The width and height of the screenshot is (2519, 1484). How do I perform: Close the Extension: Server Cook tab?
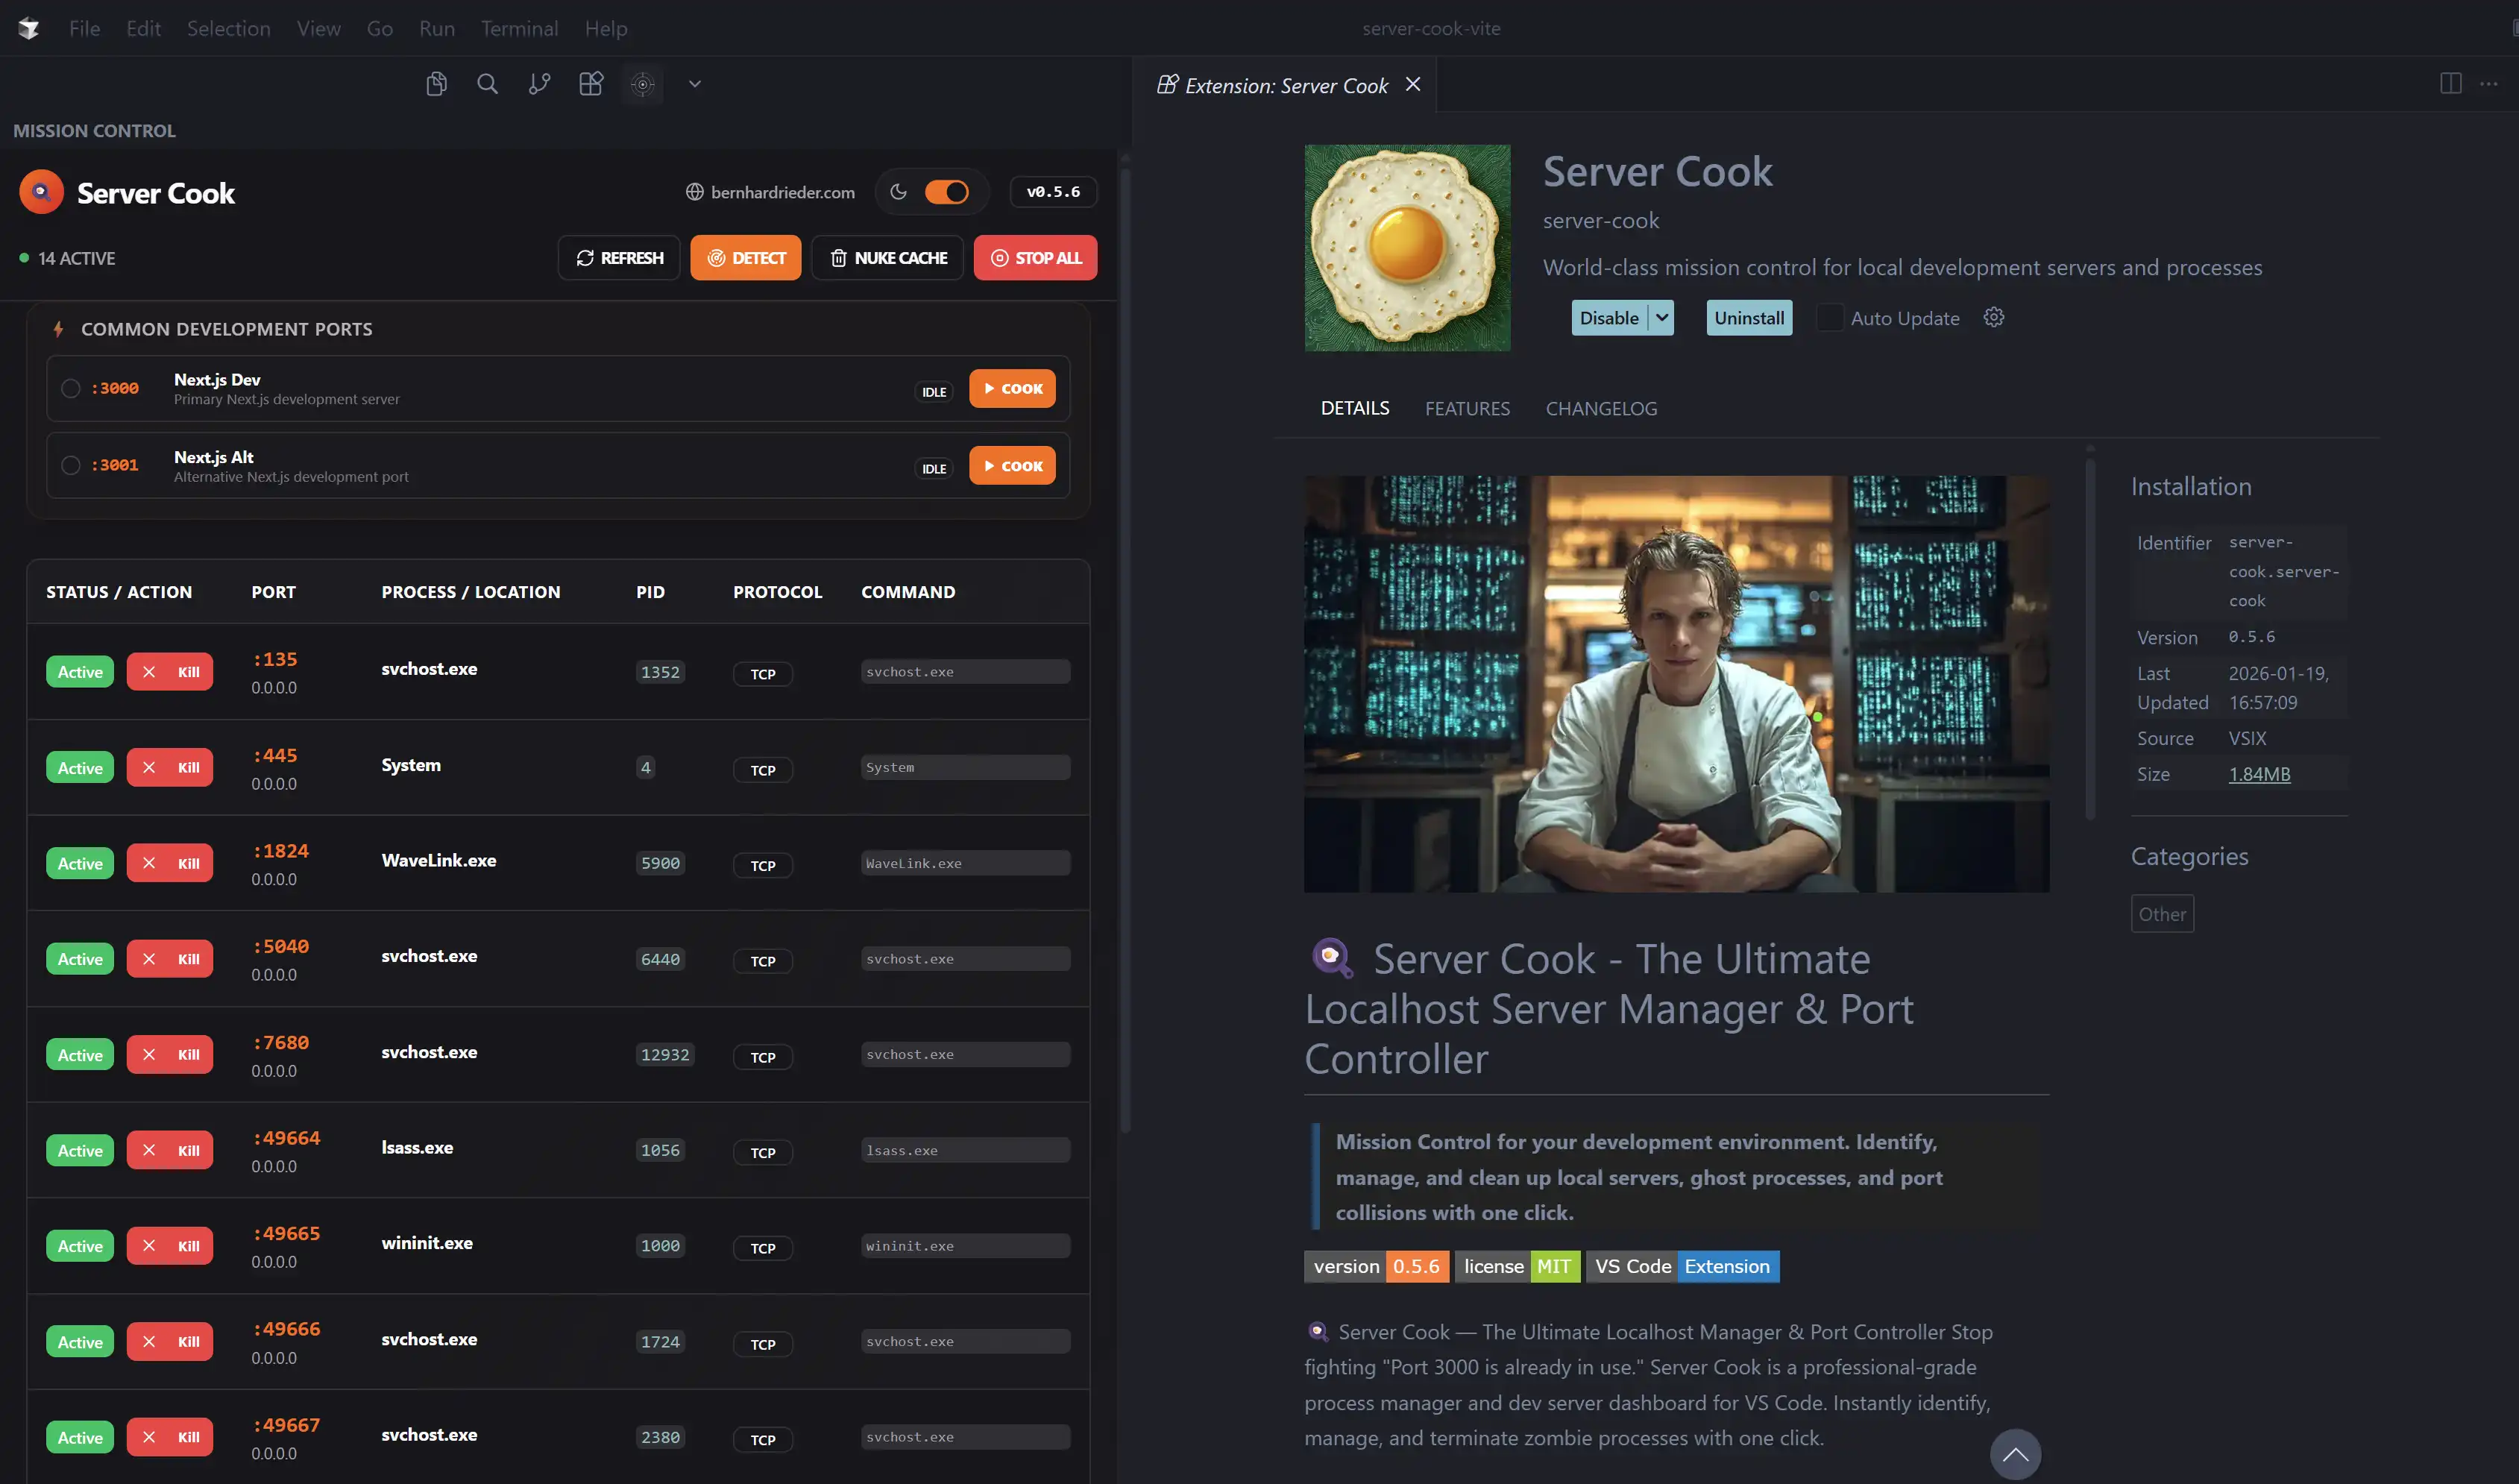[x=1413, y=84]
